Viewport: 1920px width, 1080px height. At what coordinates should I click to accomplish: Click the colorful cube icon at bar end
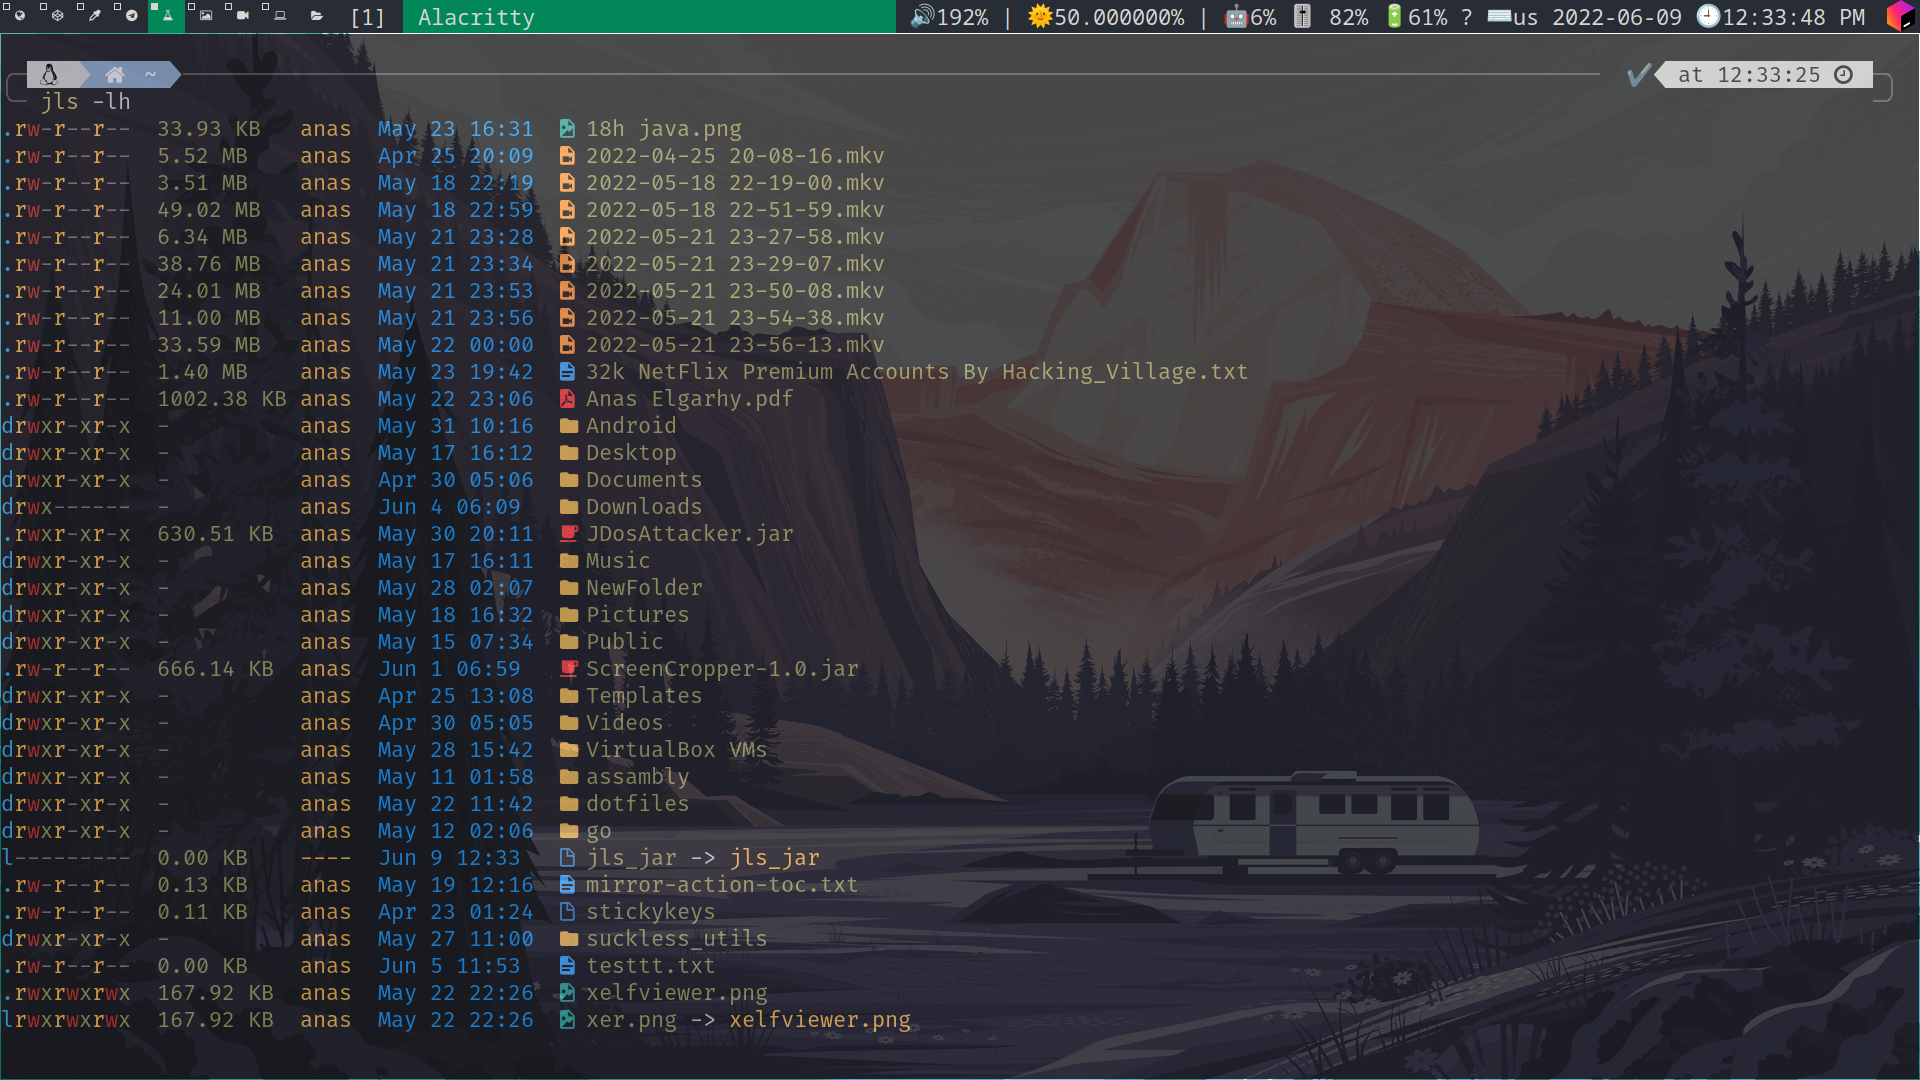coord(1900,17)
